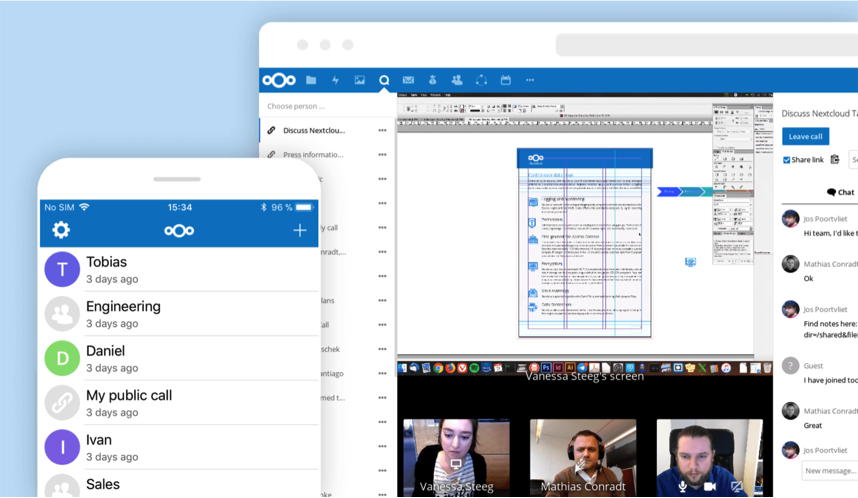Open Photoshop icon in shared screen dock
The image size is (858, 498).
point(546,368)
